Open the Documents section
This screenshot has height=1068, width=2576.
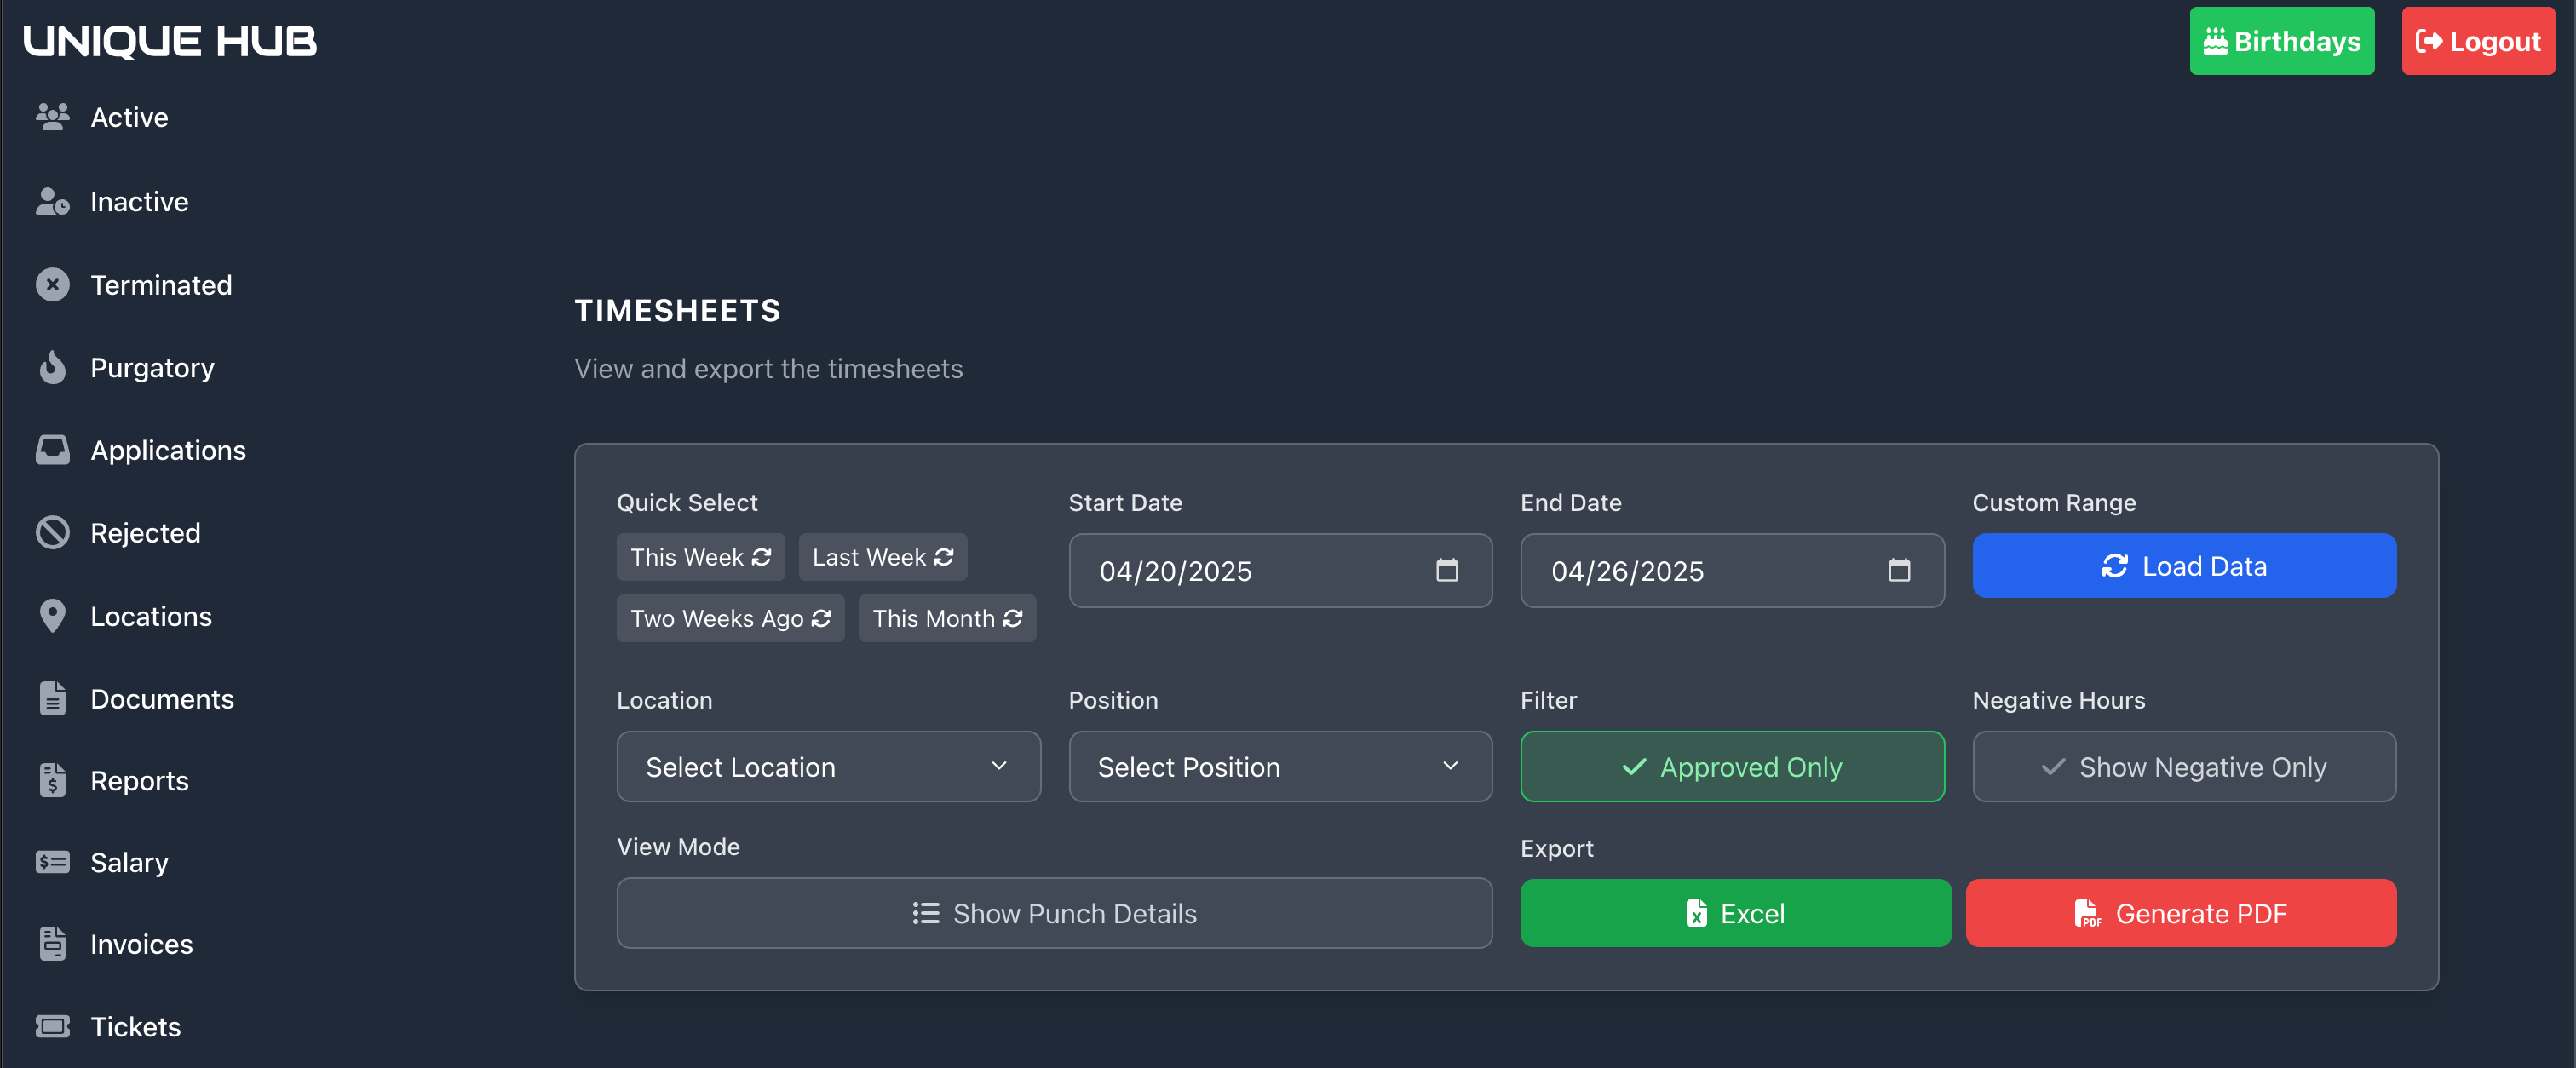[x=162, y=698]
